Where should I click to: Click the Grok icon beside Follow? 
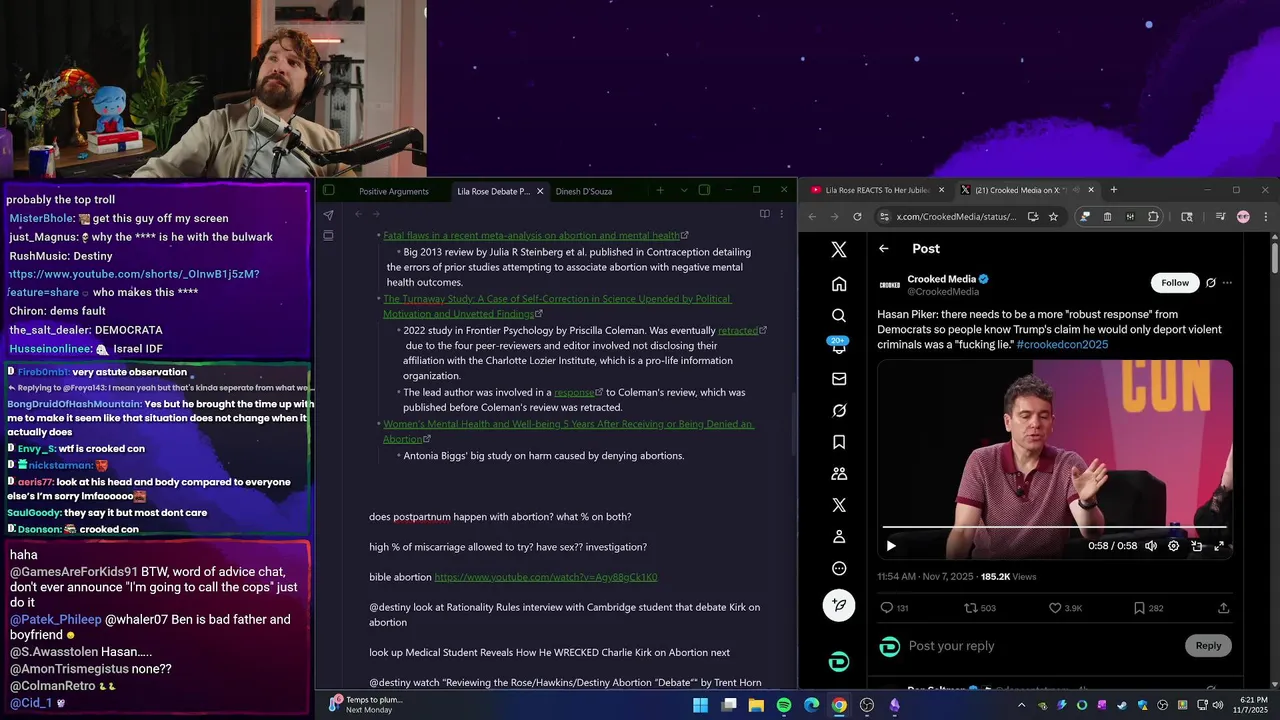point(1210,283)
